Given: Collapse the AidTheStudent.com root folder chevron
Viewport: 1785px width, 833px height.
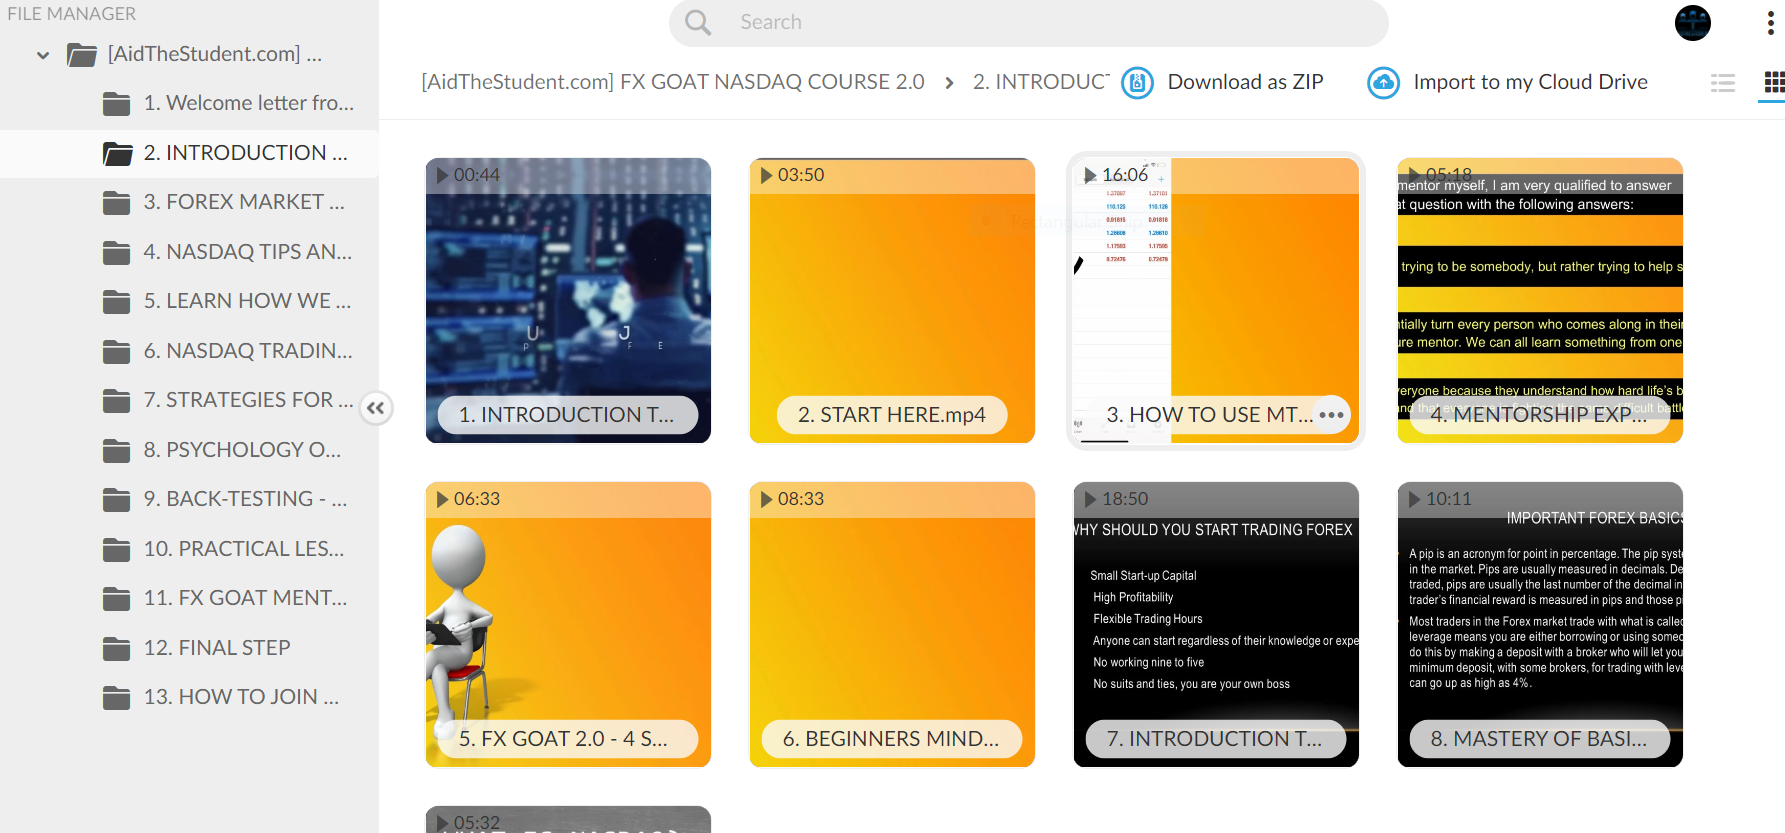Looking at the screenshot, I should 43,55.
